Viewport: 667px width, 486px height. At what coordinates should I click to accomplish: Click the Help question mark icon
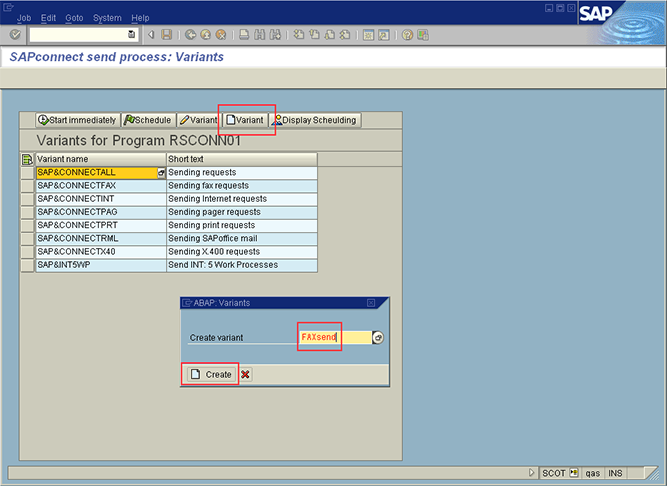[407, 34]
